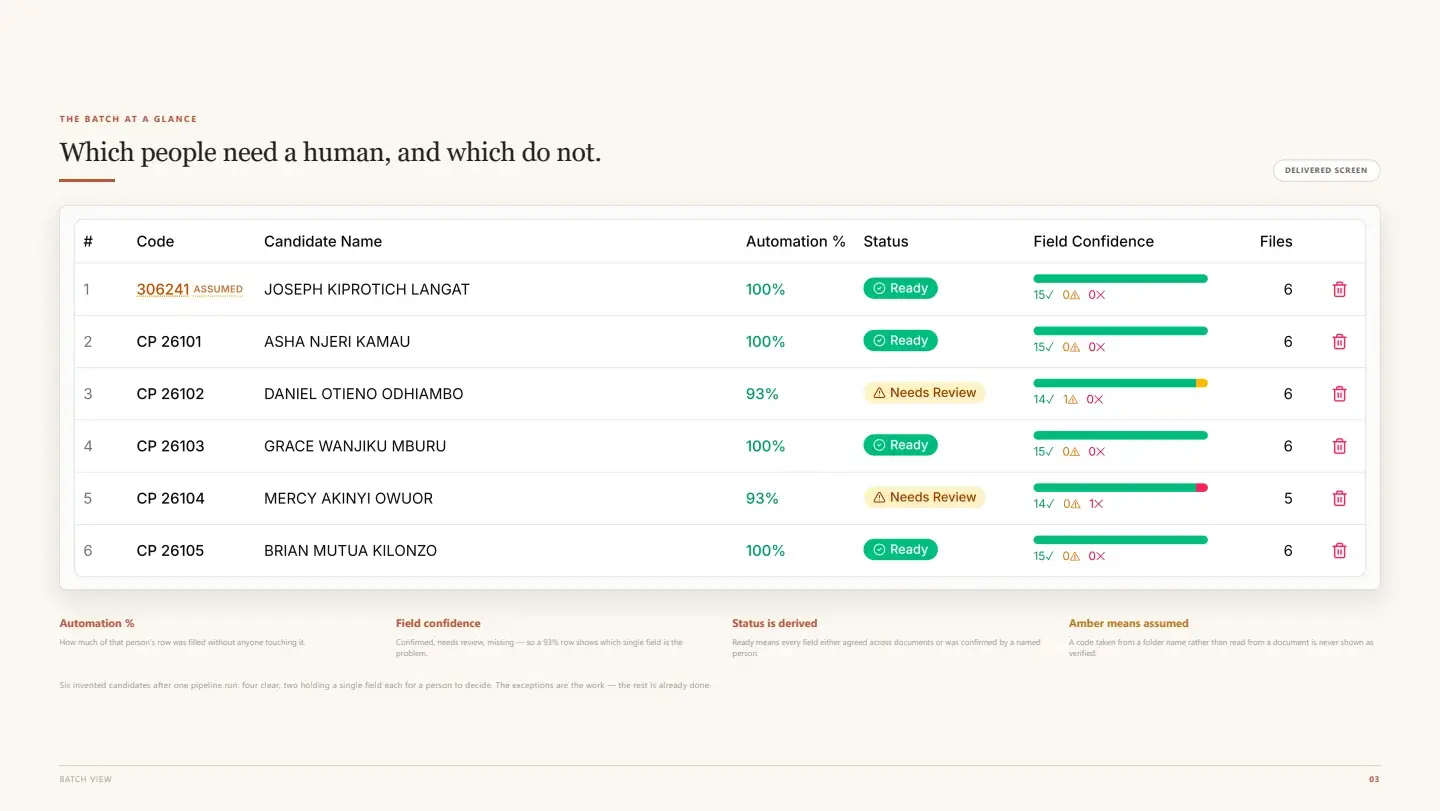Click the 93% automation value for Daniel
Screen dimensions: 1440x811
point(762,394)
